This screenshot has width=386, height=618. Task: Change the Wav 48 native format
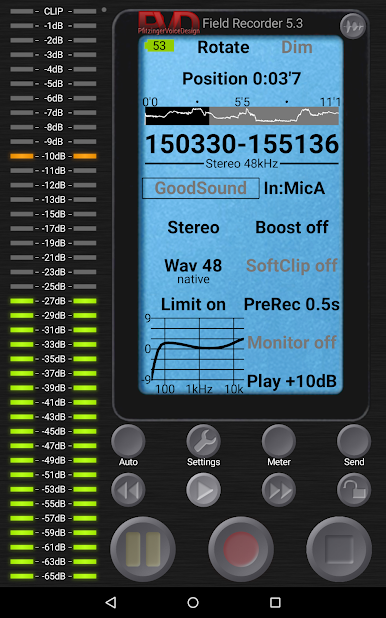[193, 270]
